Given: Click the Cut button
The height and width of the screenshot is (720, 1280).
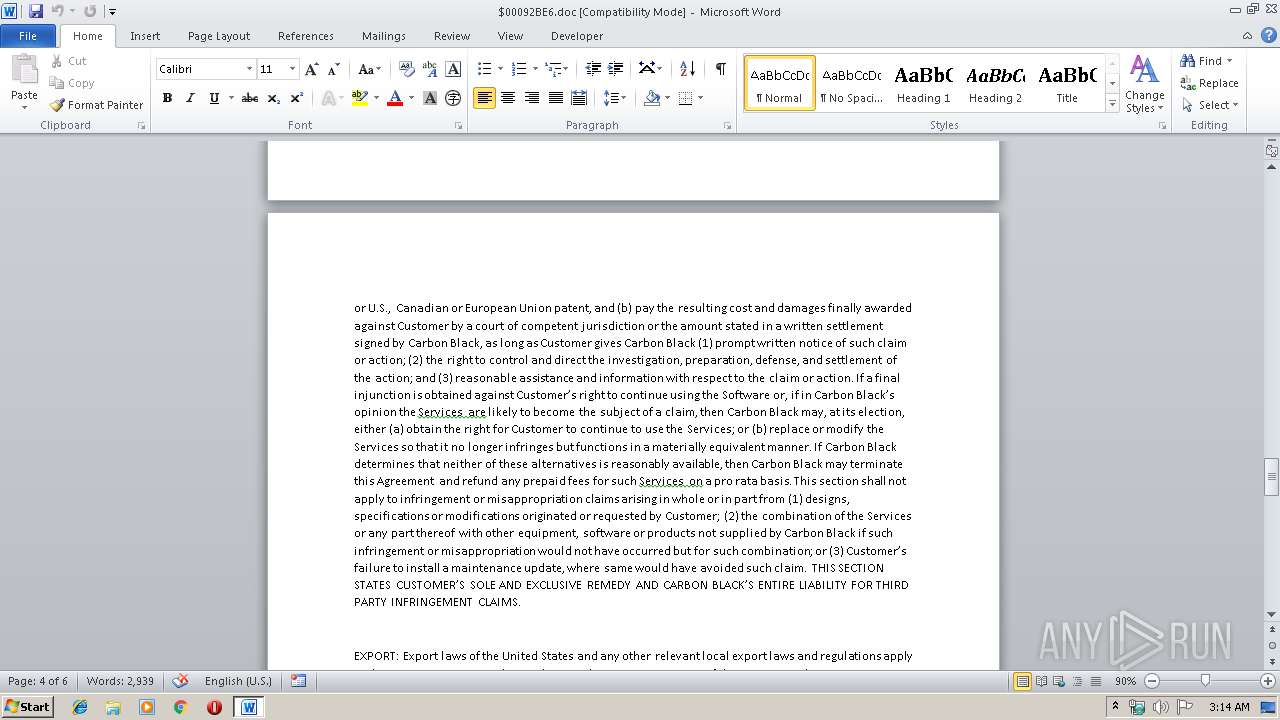Looking at the screenshot, I should click(69, 61).
